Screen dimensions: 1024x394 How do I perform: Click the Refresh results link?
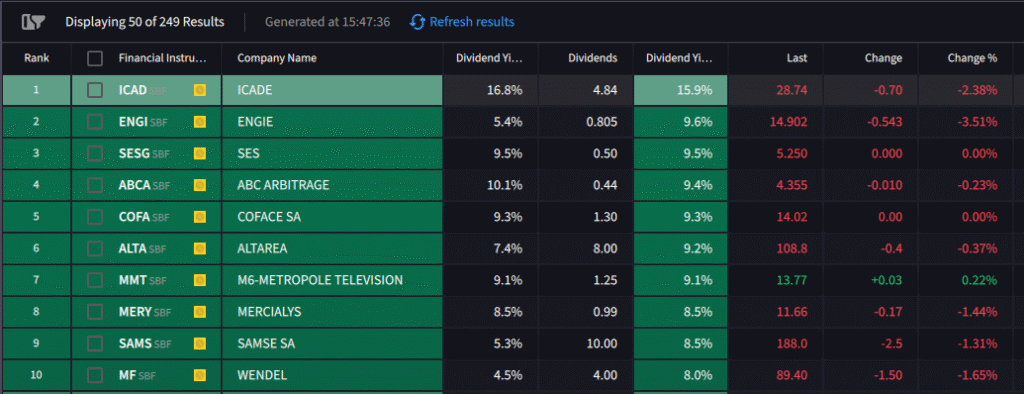pyautogui.click(x=472, y=22)
